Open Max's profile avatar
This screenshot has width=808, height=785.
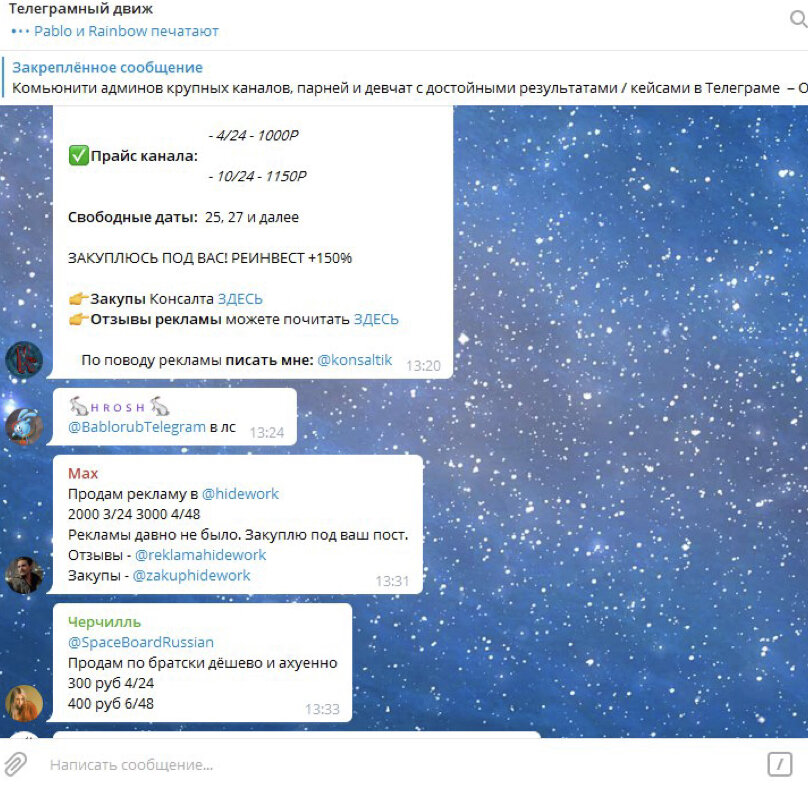pyautogui.click(x=24, y=575)
